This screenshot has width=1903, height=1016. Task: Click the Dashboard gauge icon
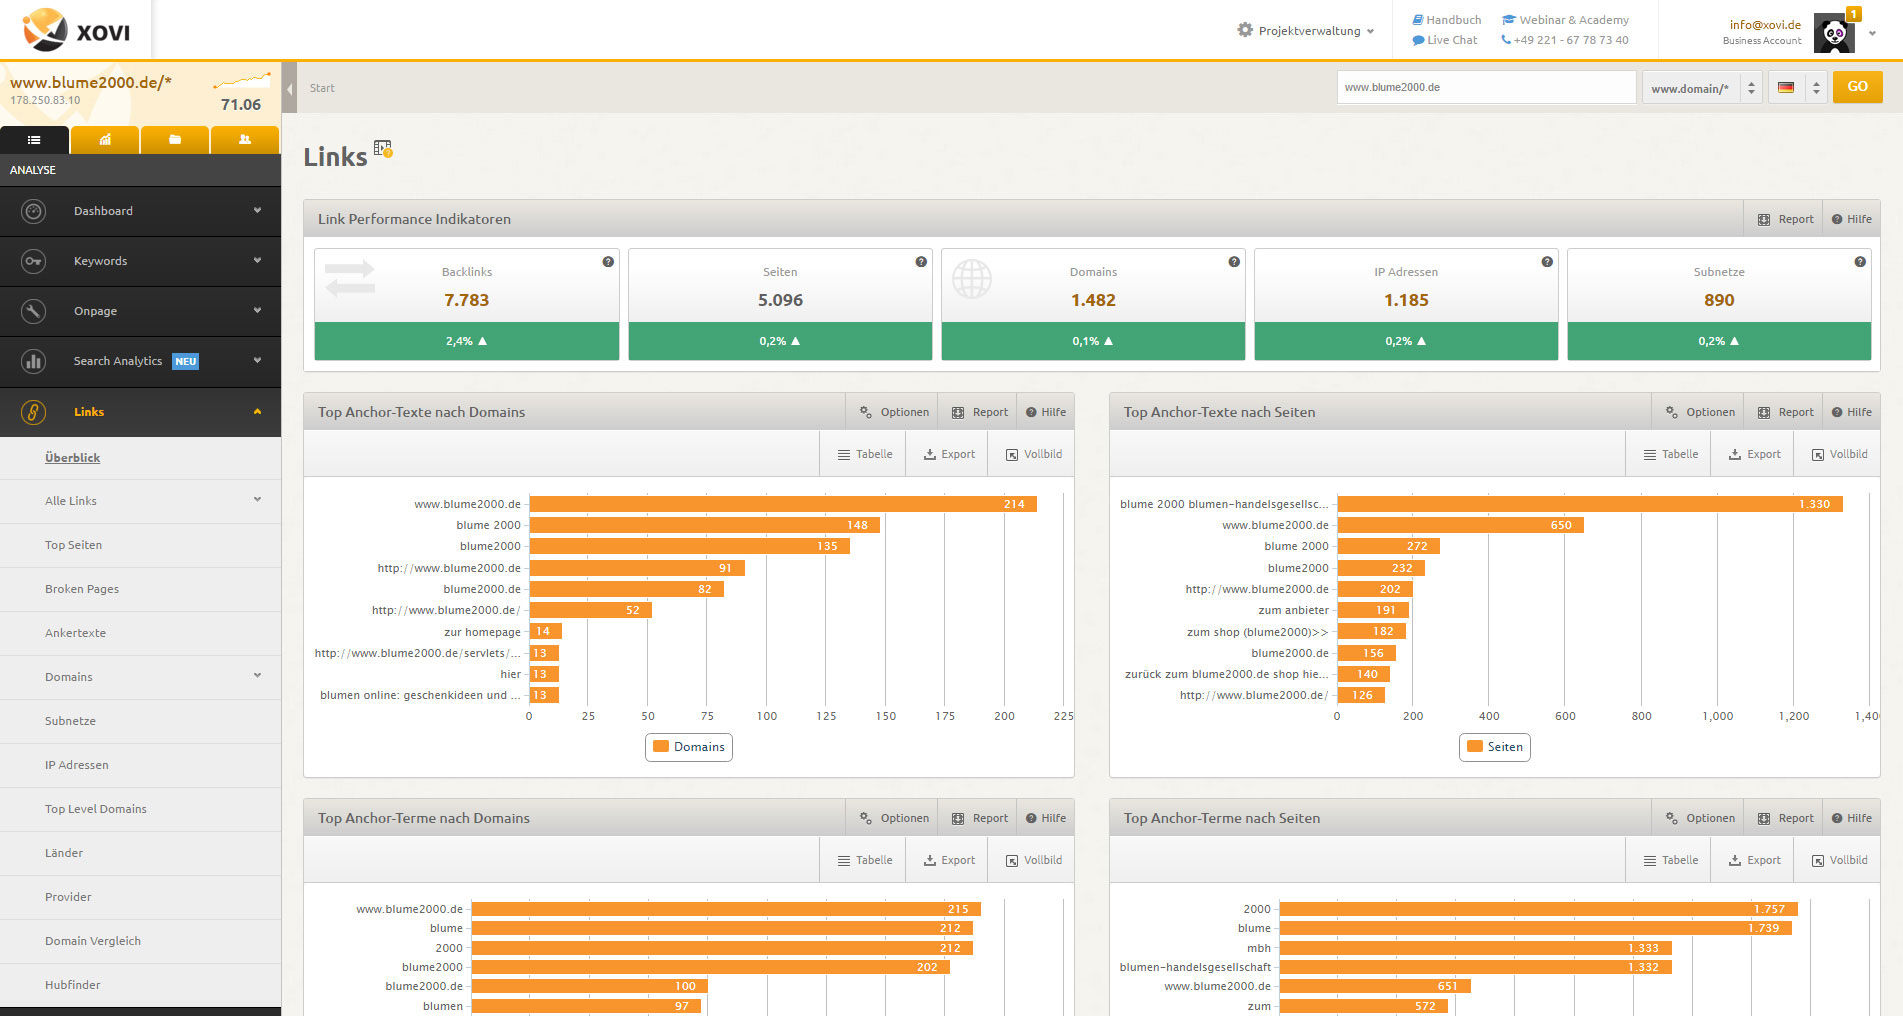33,211
